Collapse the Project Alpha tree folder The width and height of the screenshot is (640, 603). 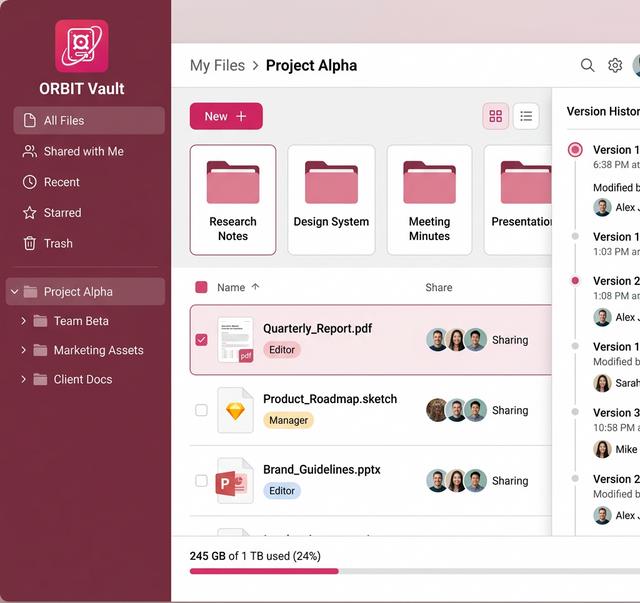(x=14, y=292)
